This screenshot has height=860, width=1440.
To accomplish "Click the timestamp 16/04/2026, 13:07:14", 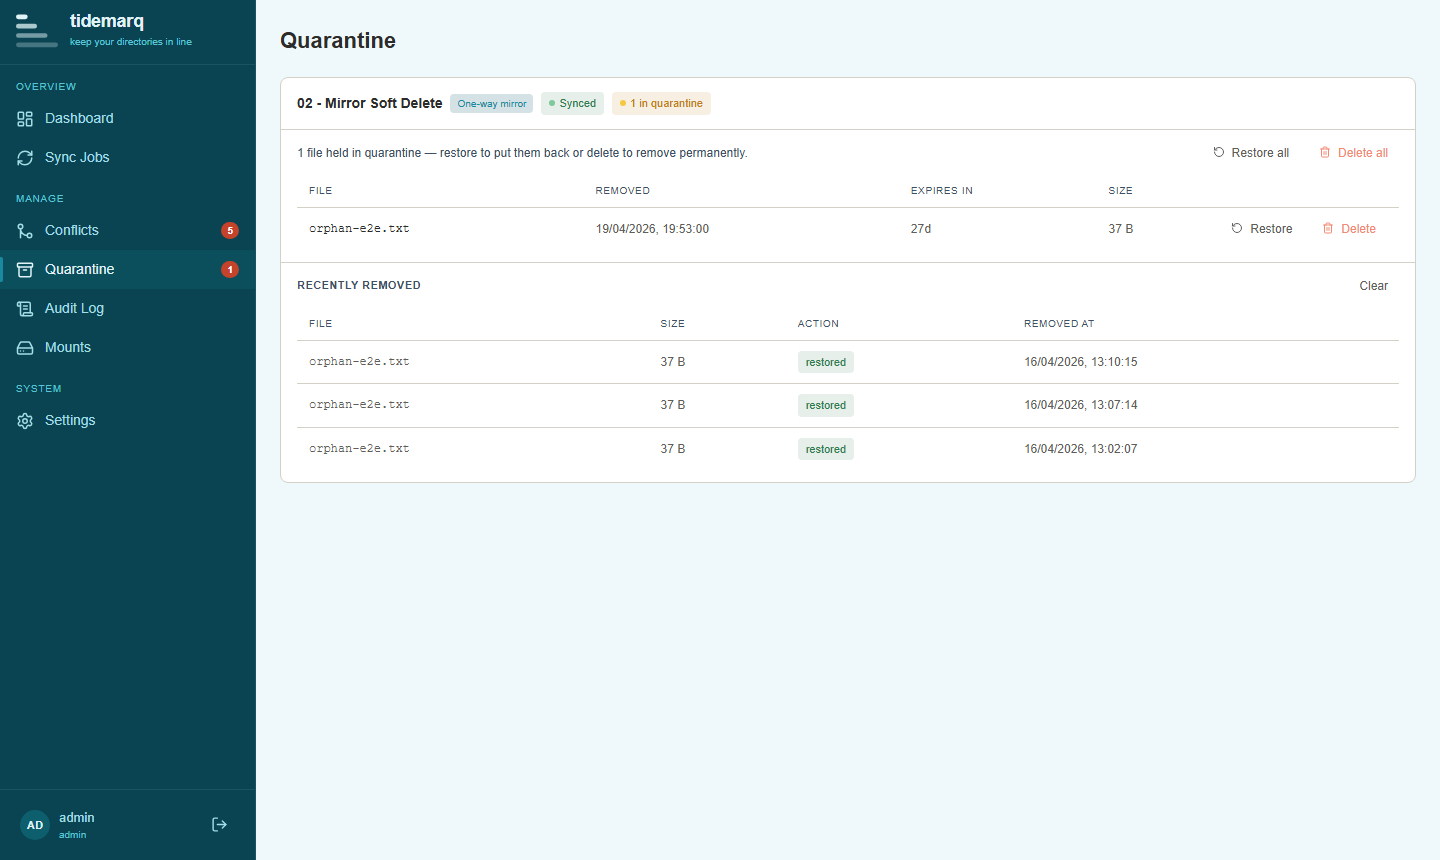I will click(x=1081, y=405).
